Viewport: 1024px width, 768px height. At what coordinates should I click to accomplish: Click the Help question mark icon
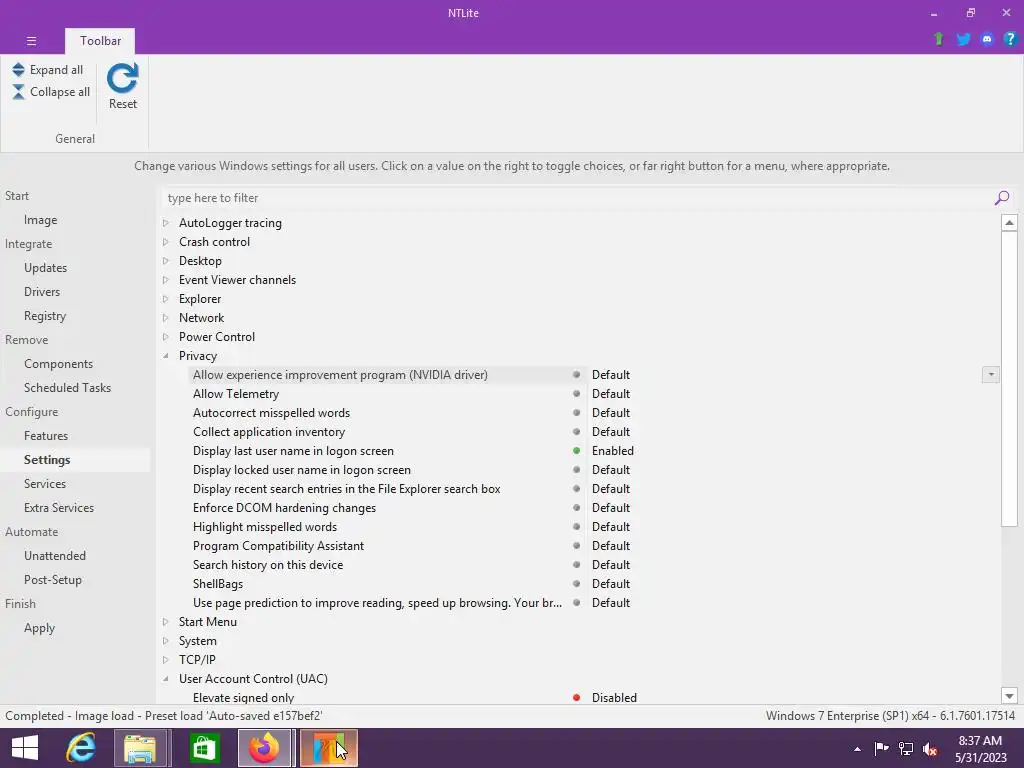point(1010,39)
